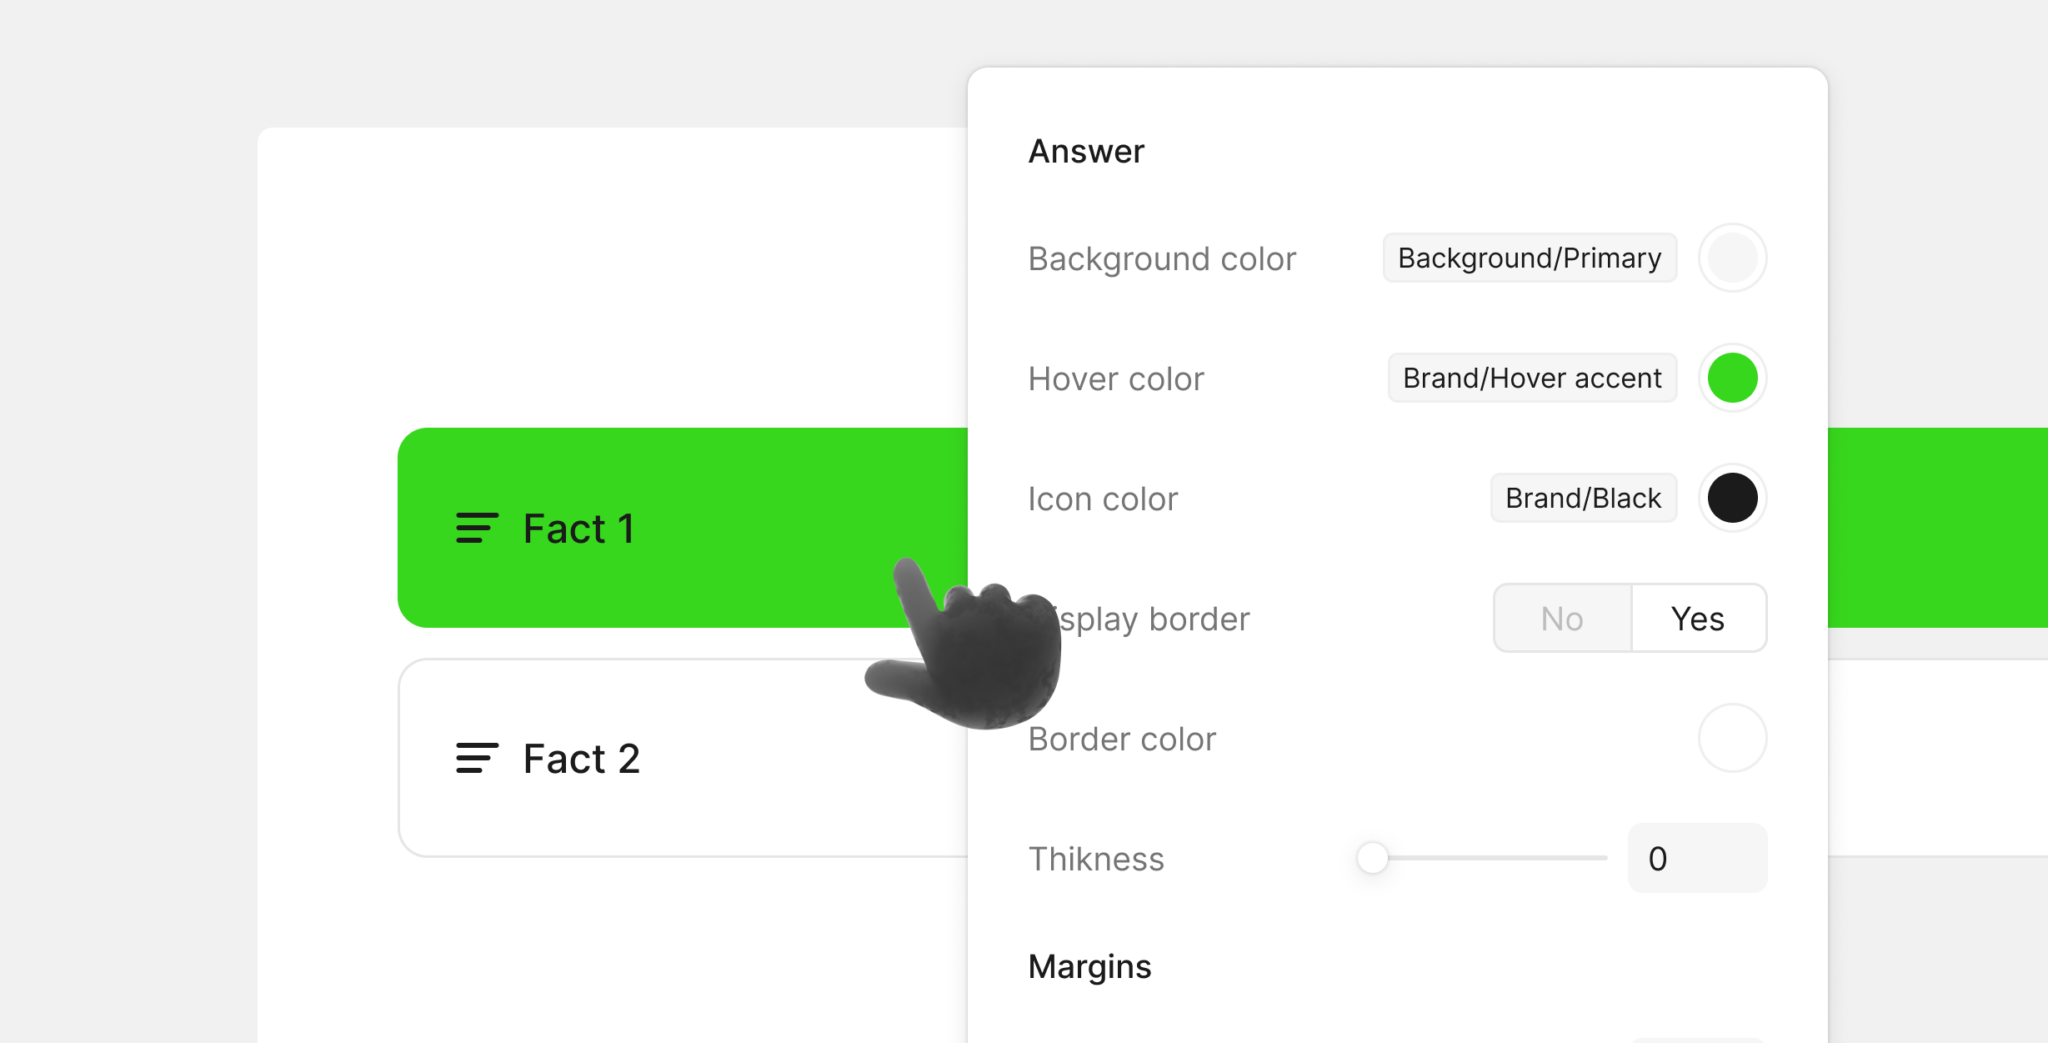Click the green Hover color swatch
Screen dimensions: 2048x1043
[1733, 378]
